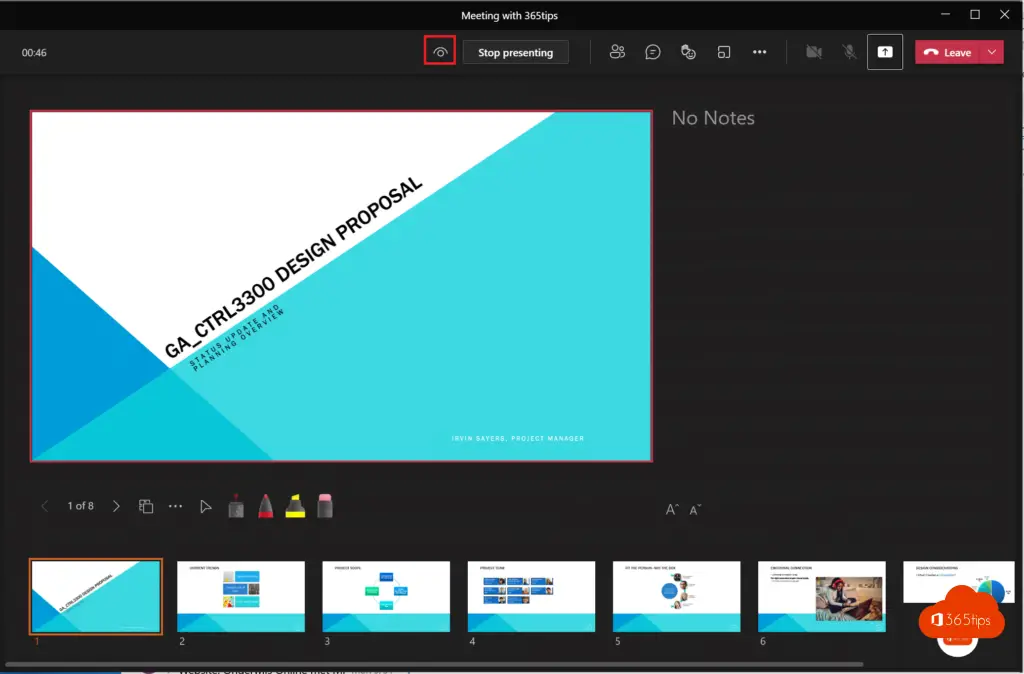Select the laser pointer cursor tool
The height and width of the screenshot is (674, 1024).
205,506
